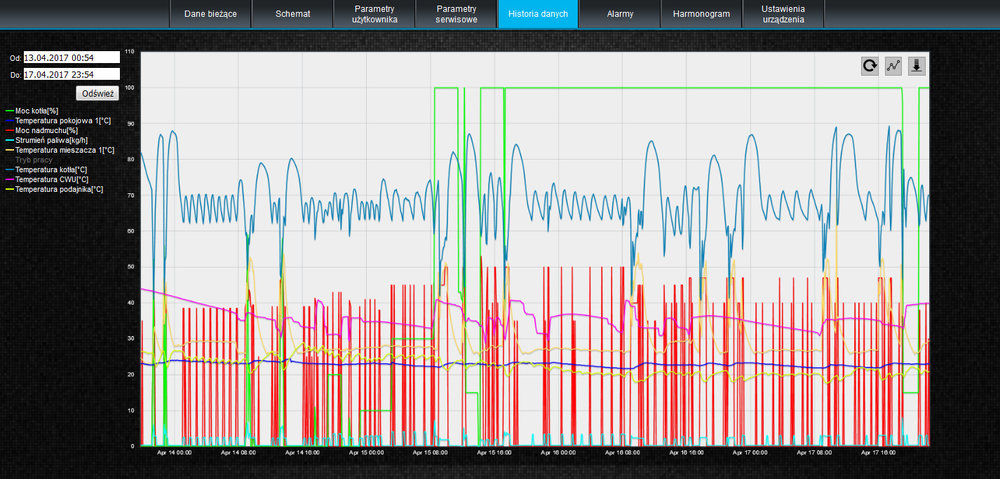1000x479 pixels.
Task: Open the Dane bieżące tab
Action: click(x=210, y=15)
